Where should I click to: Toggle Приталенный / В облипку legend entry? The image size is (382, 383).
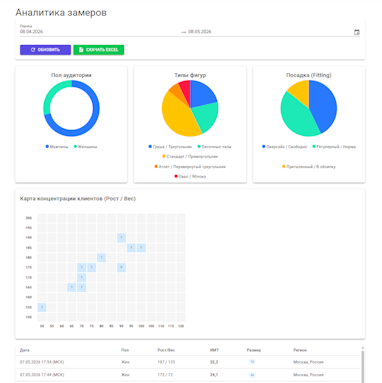click(x=309, y=167)
